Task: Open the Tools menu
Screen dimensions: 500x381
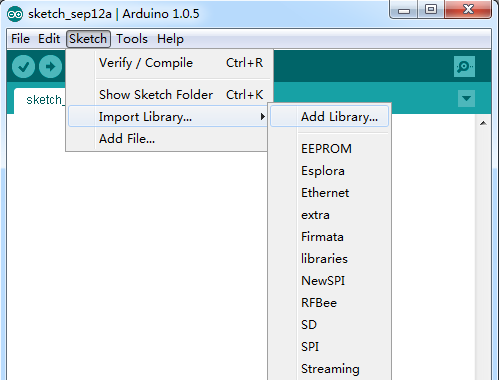Action: [132, 39]
